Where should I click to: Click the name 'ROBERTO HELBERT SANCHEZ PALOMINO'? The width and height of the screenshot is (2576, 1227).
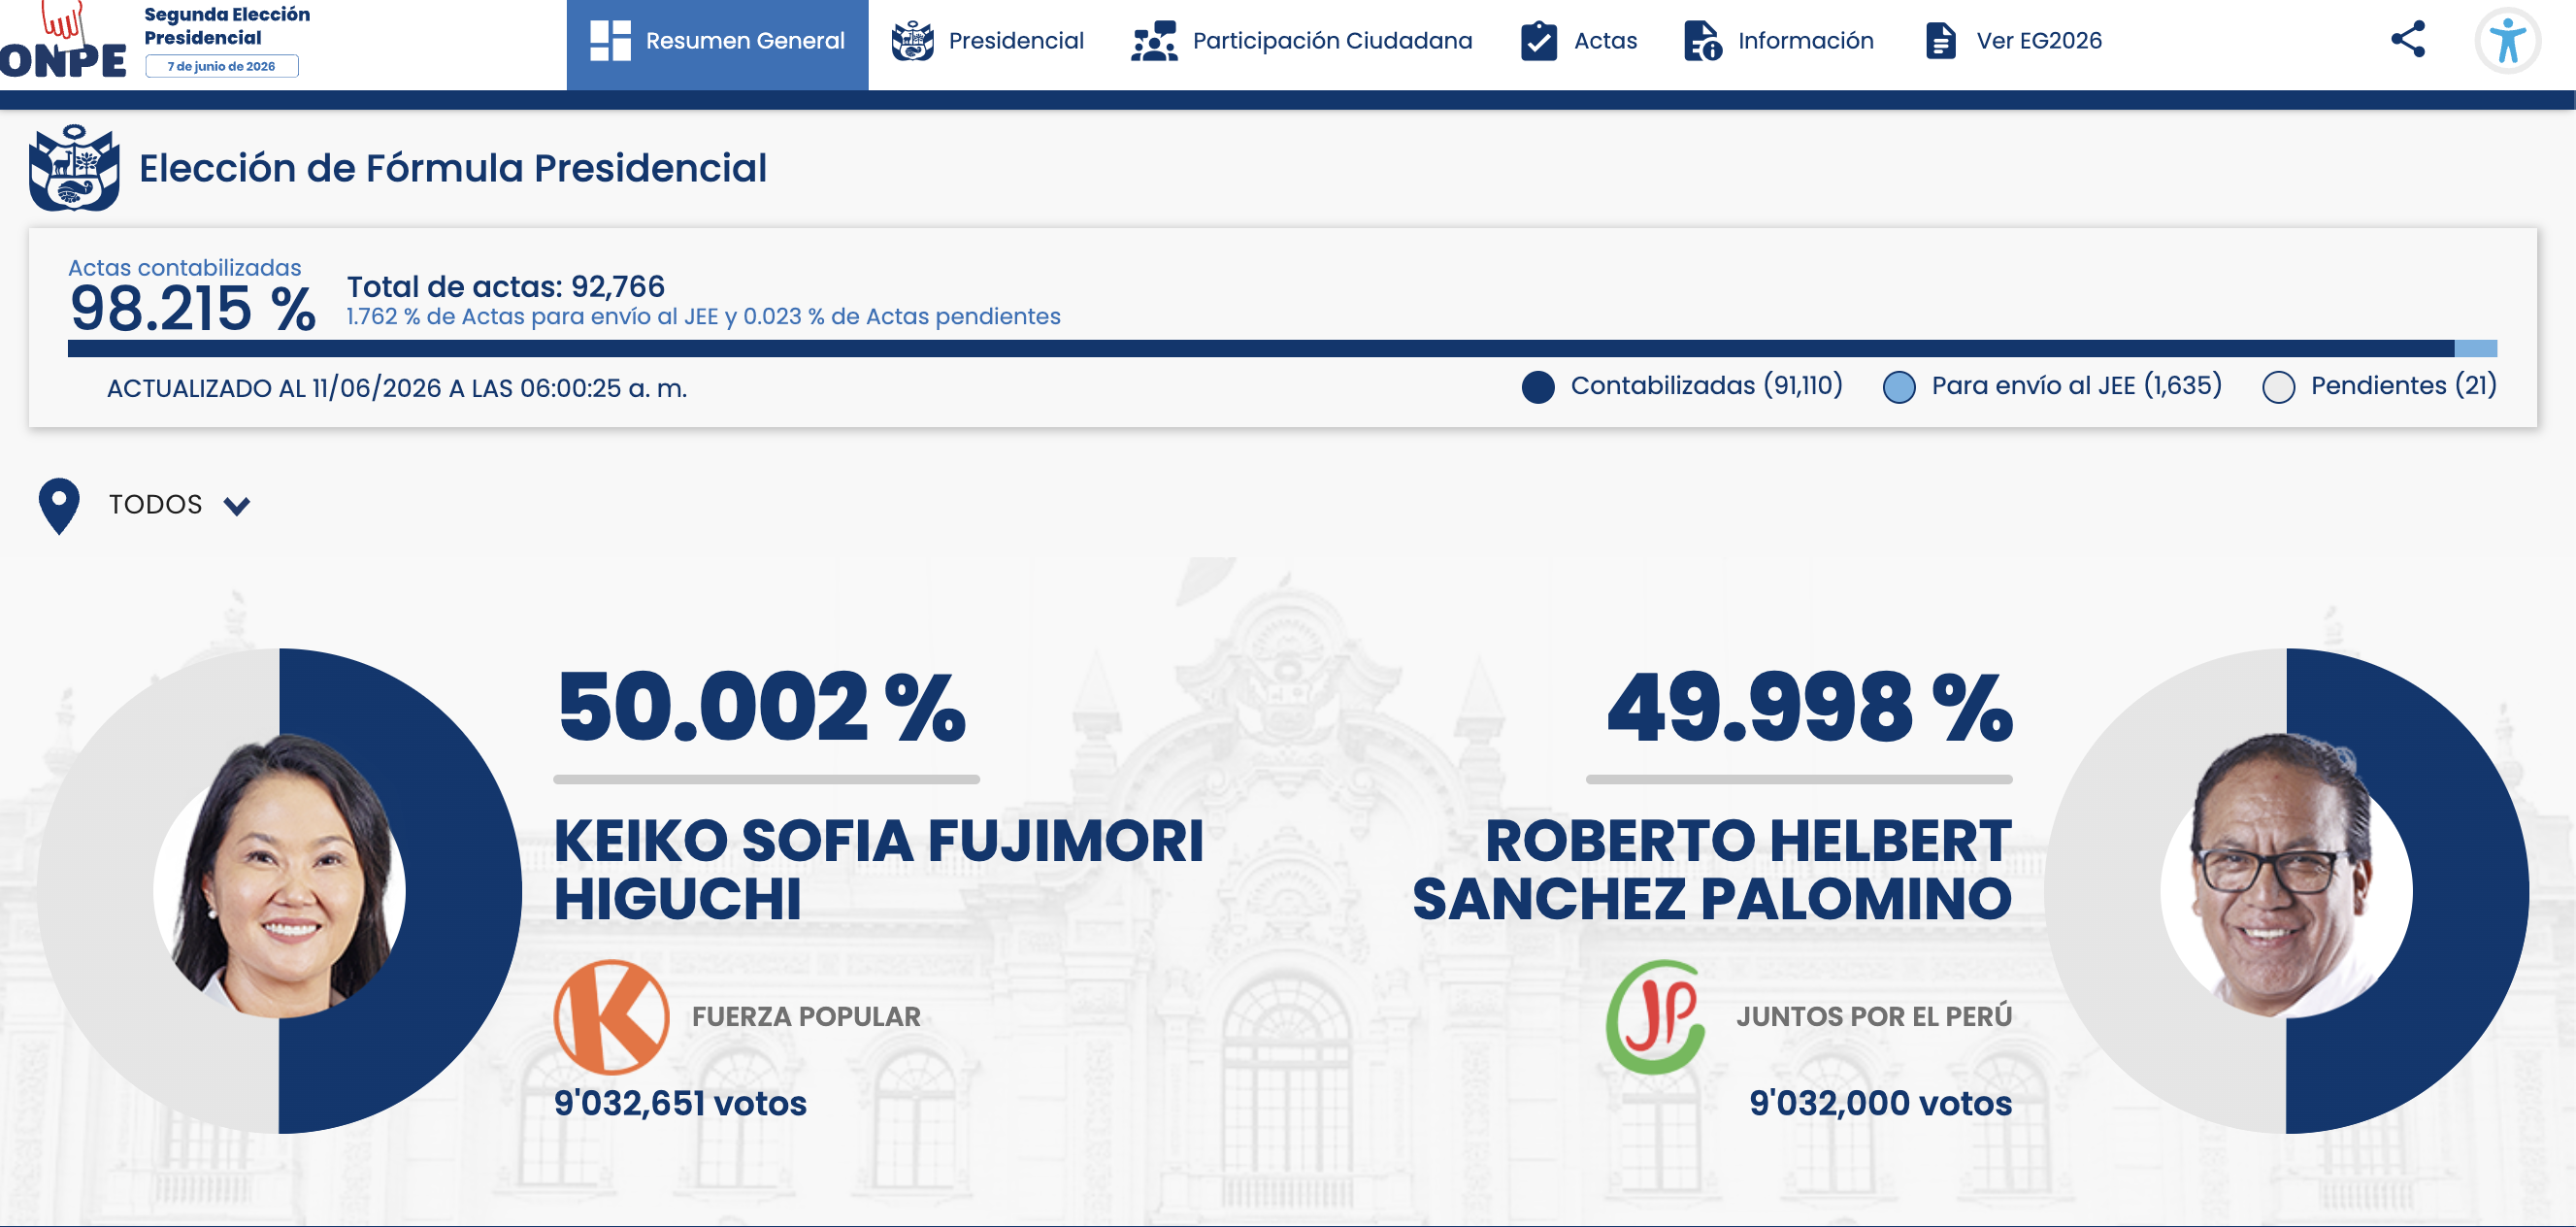point(1712,869)
